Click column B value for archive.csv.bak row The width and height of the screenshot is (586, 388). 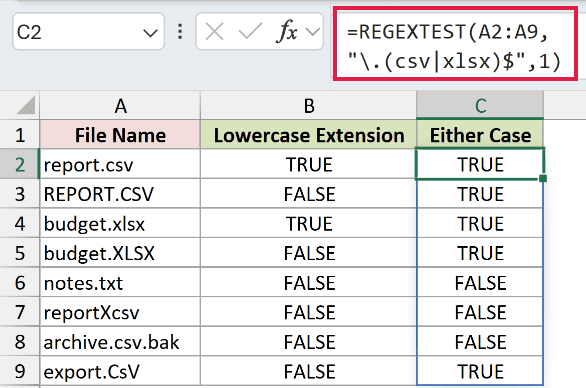[x=308, y=342]
